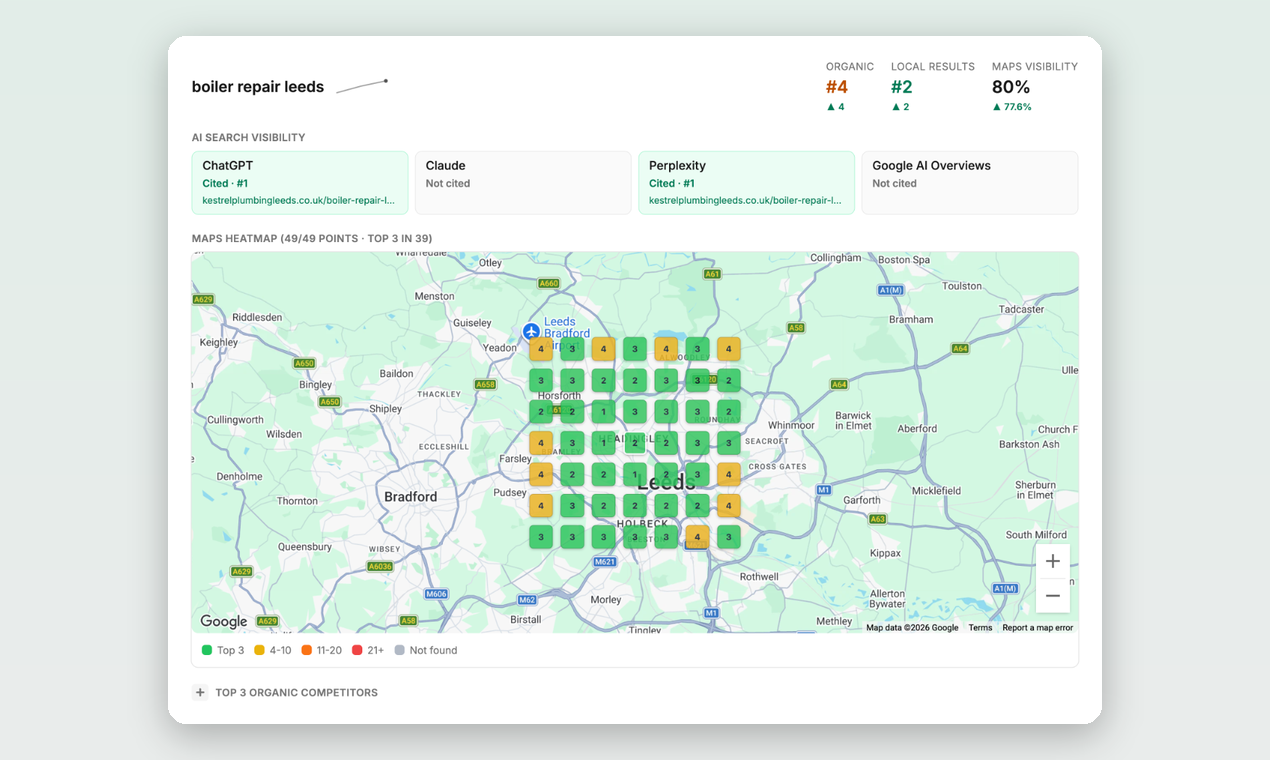
Task: Click the Pudsey town label
Action: 510,492
